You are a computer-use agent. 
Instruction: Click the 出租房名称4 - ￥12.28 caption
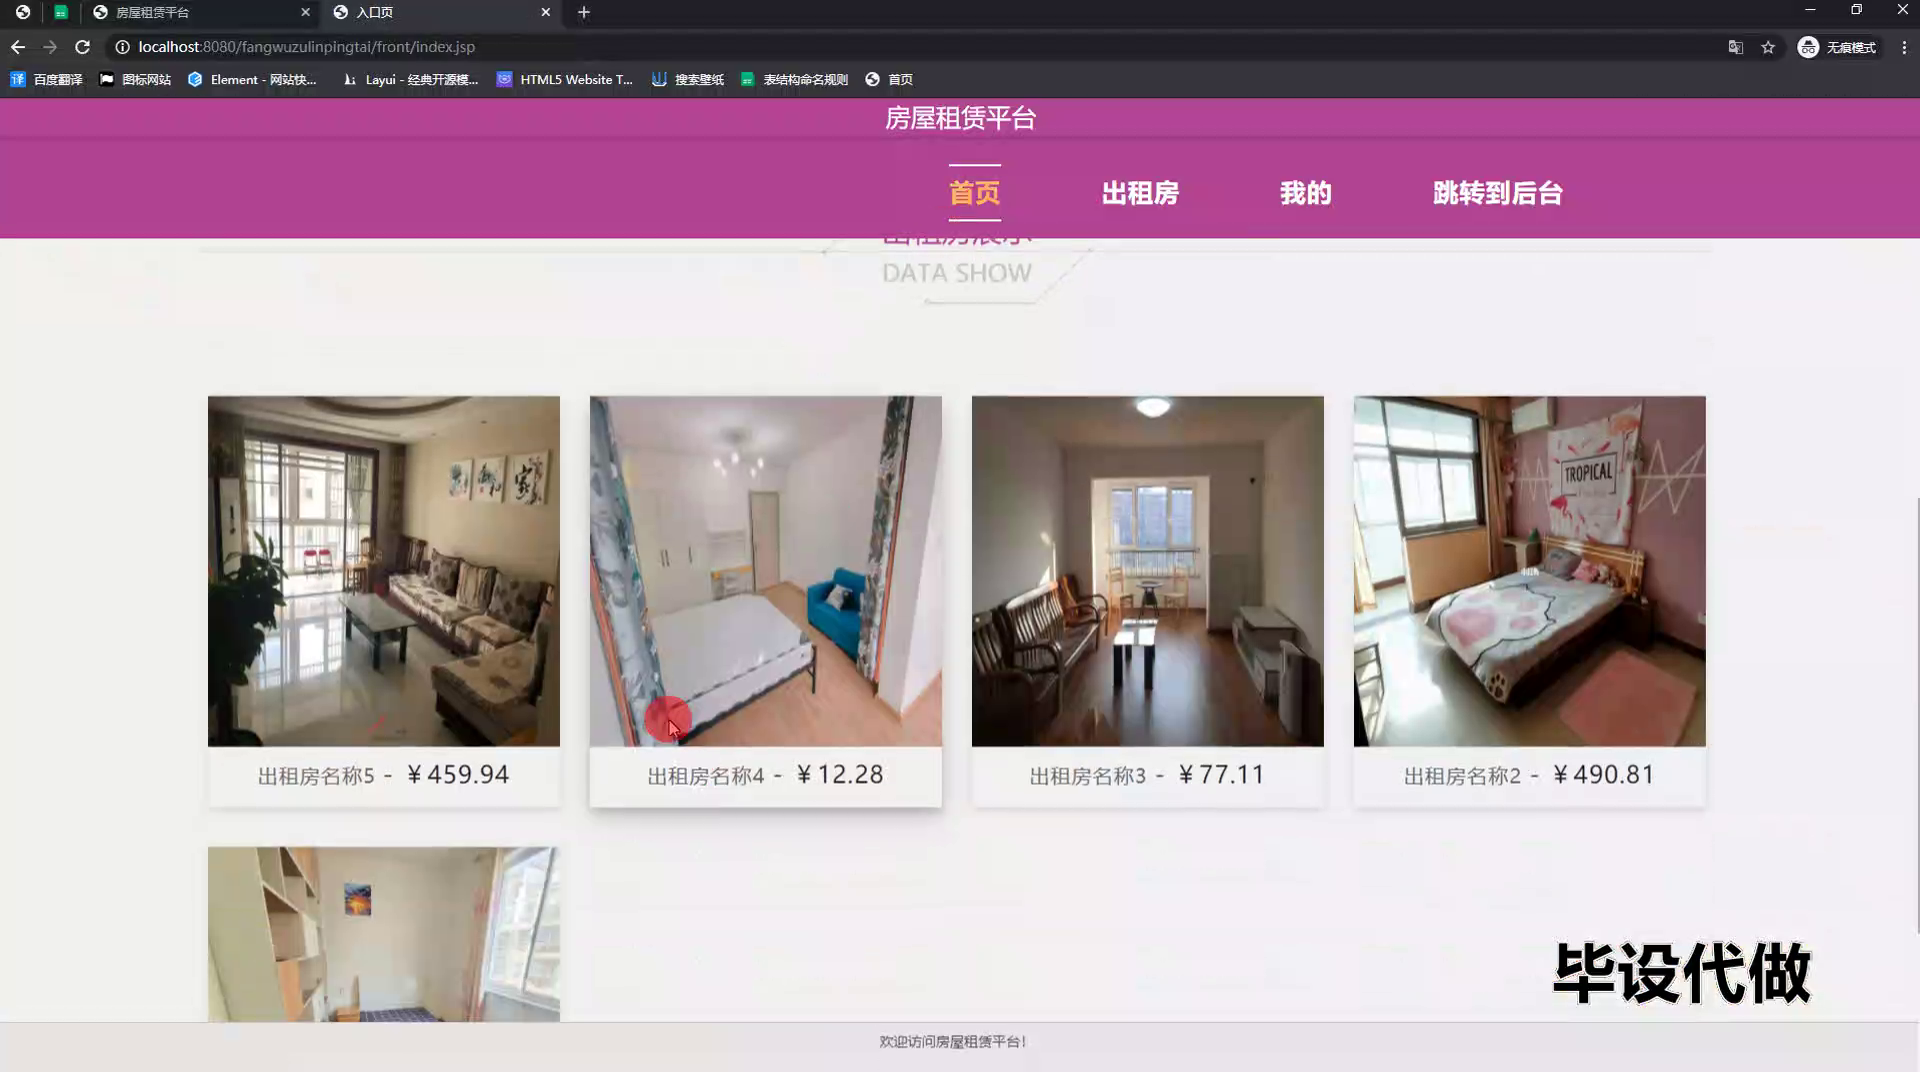[x=766, y=775]
